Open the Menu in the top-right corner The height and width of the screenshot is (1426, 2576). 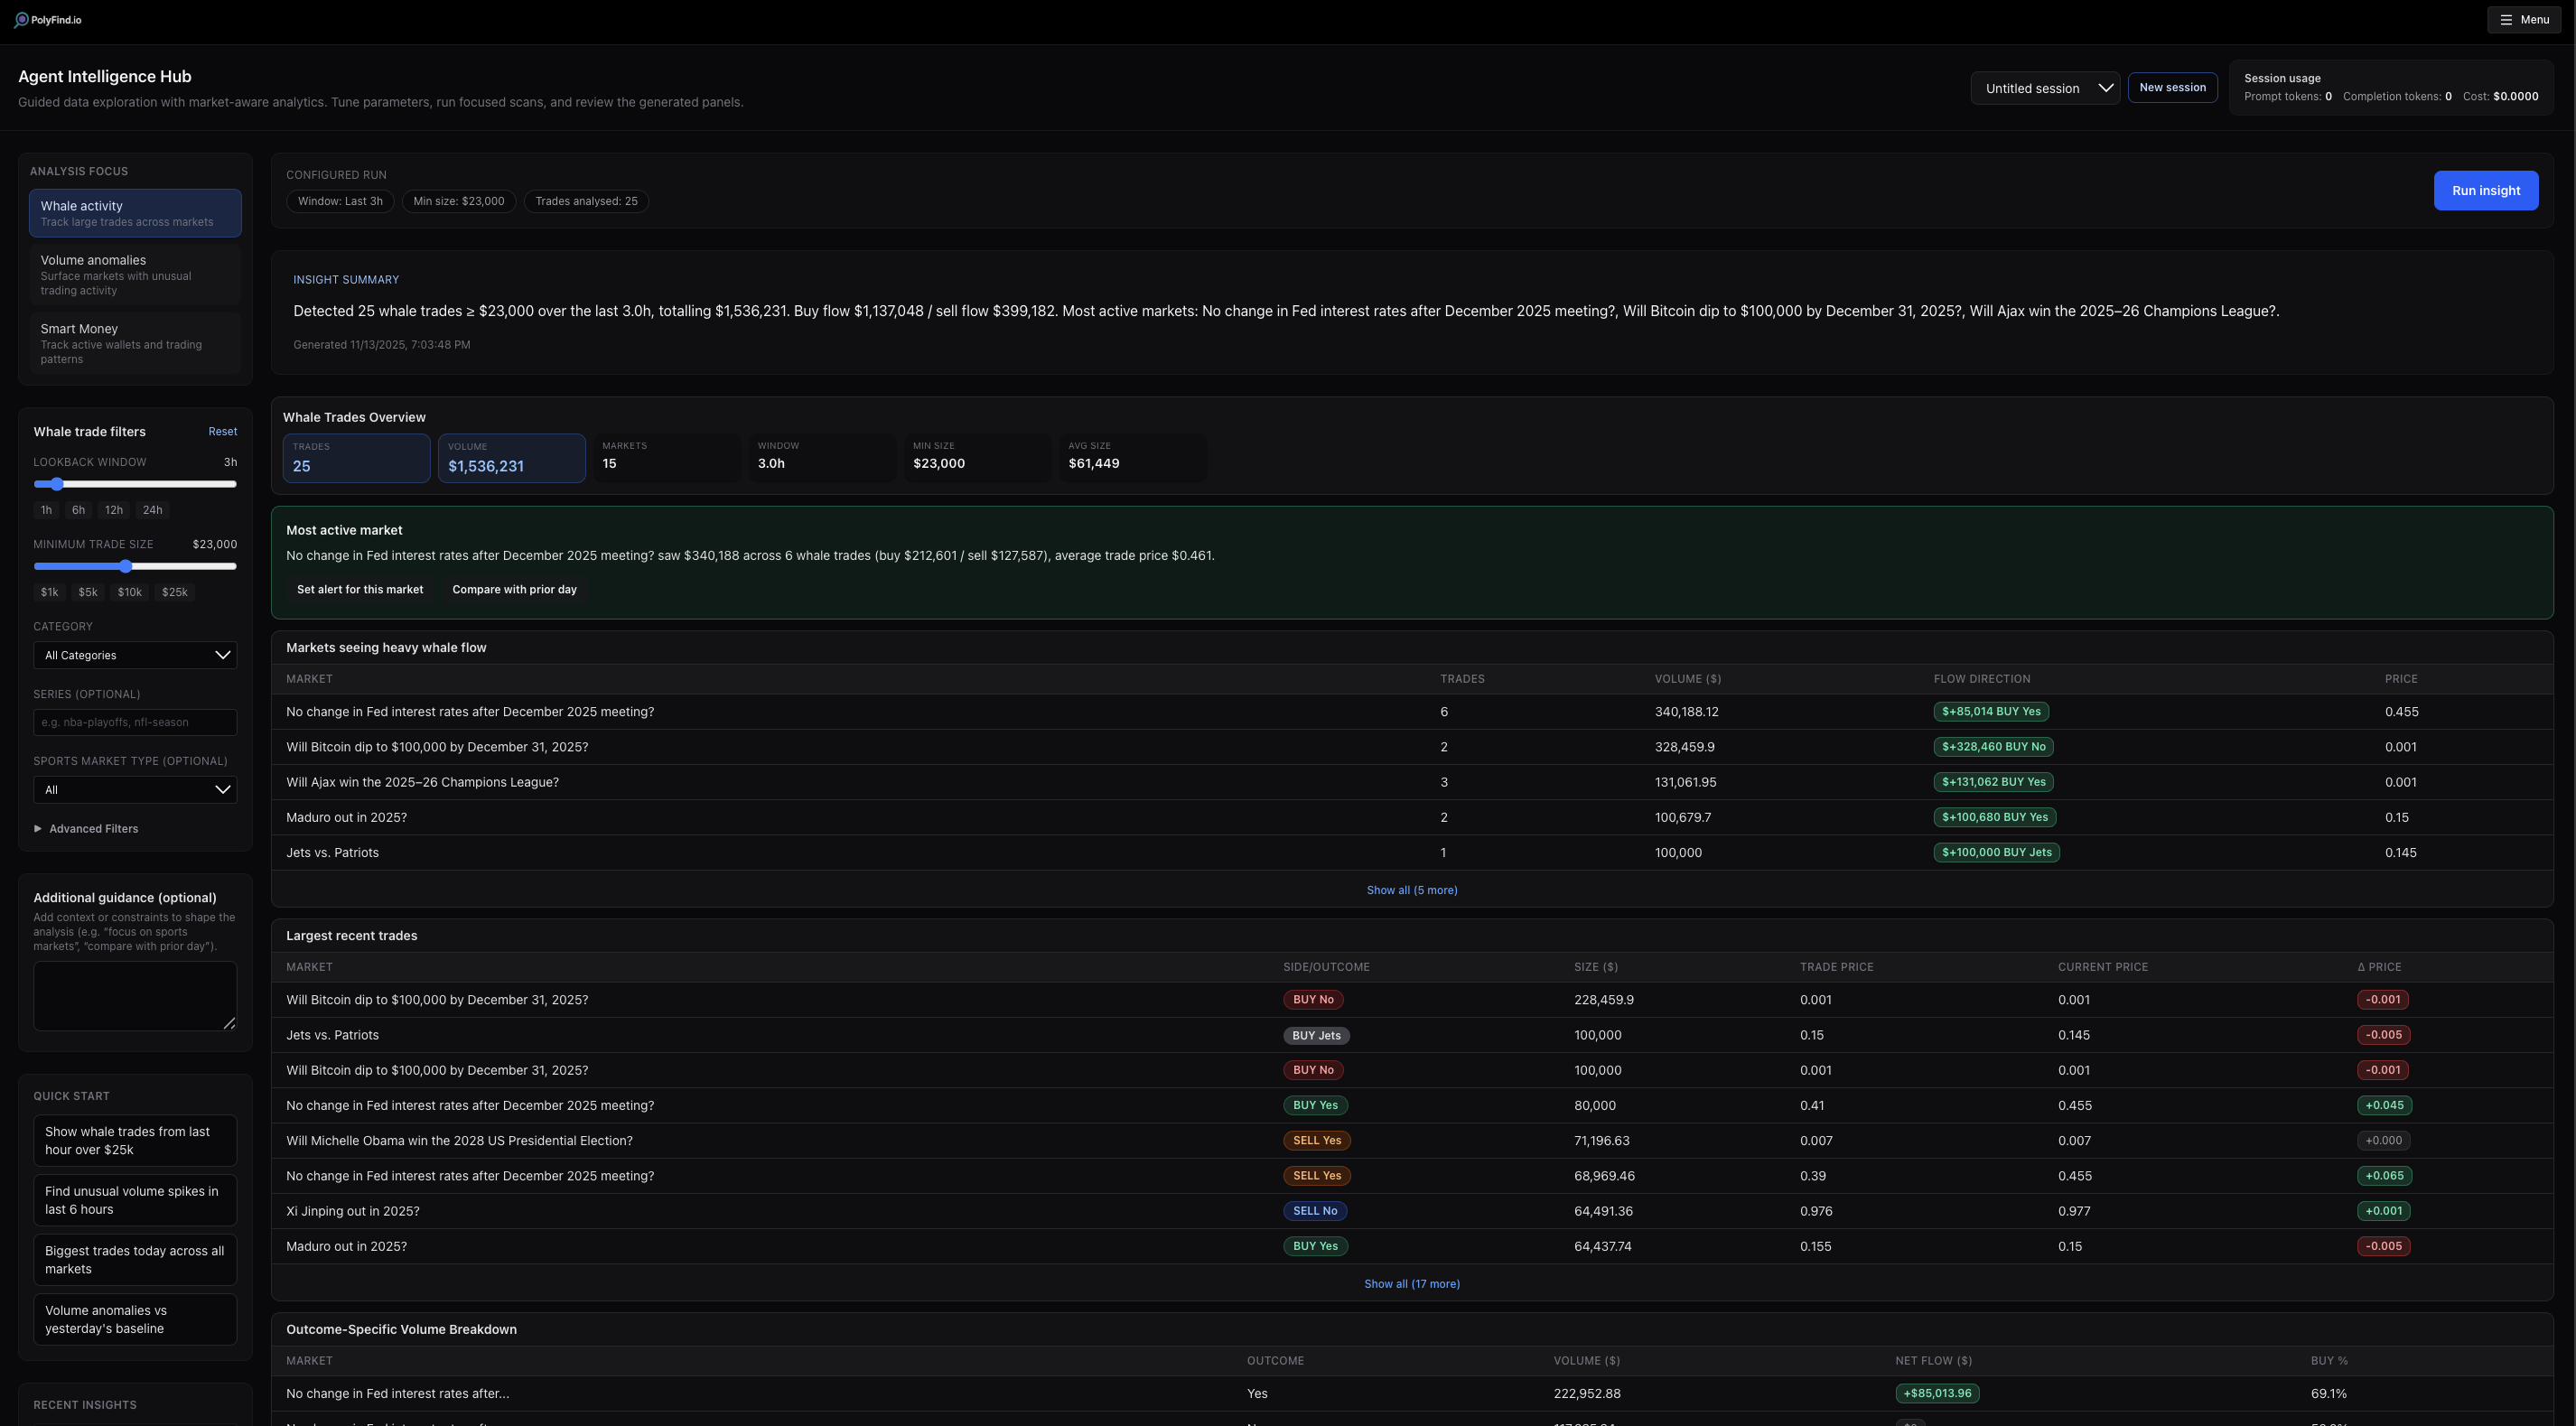2524,19
